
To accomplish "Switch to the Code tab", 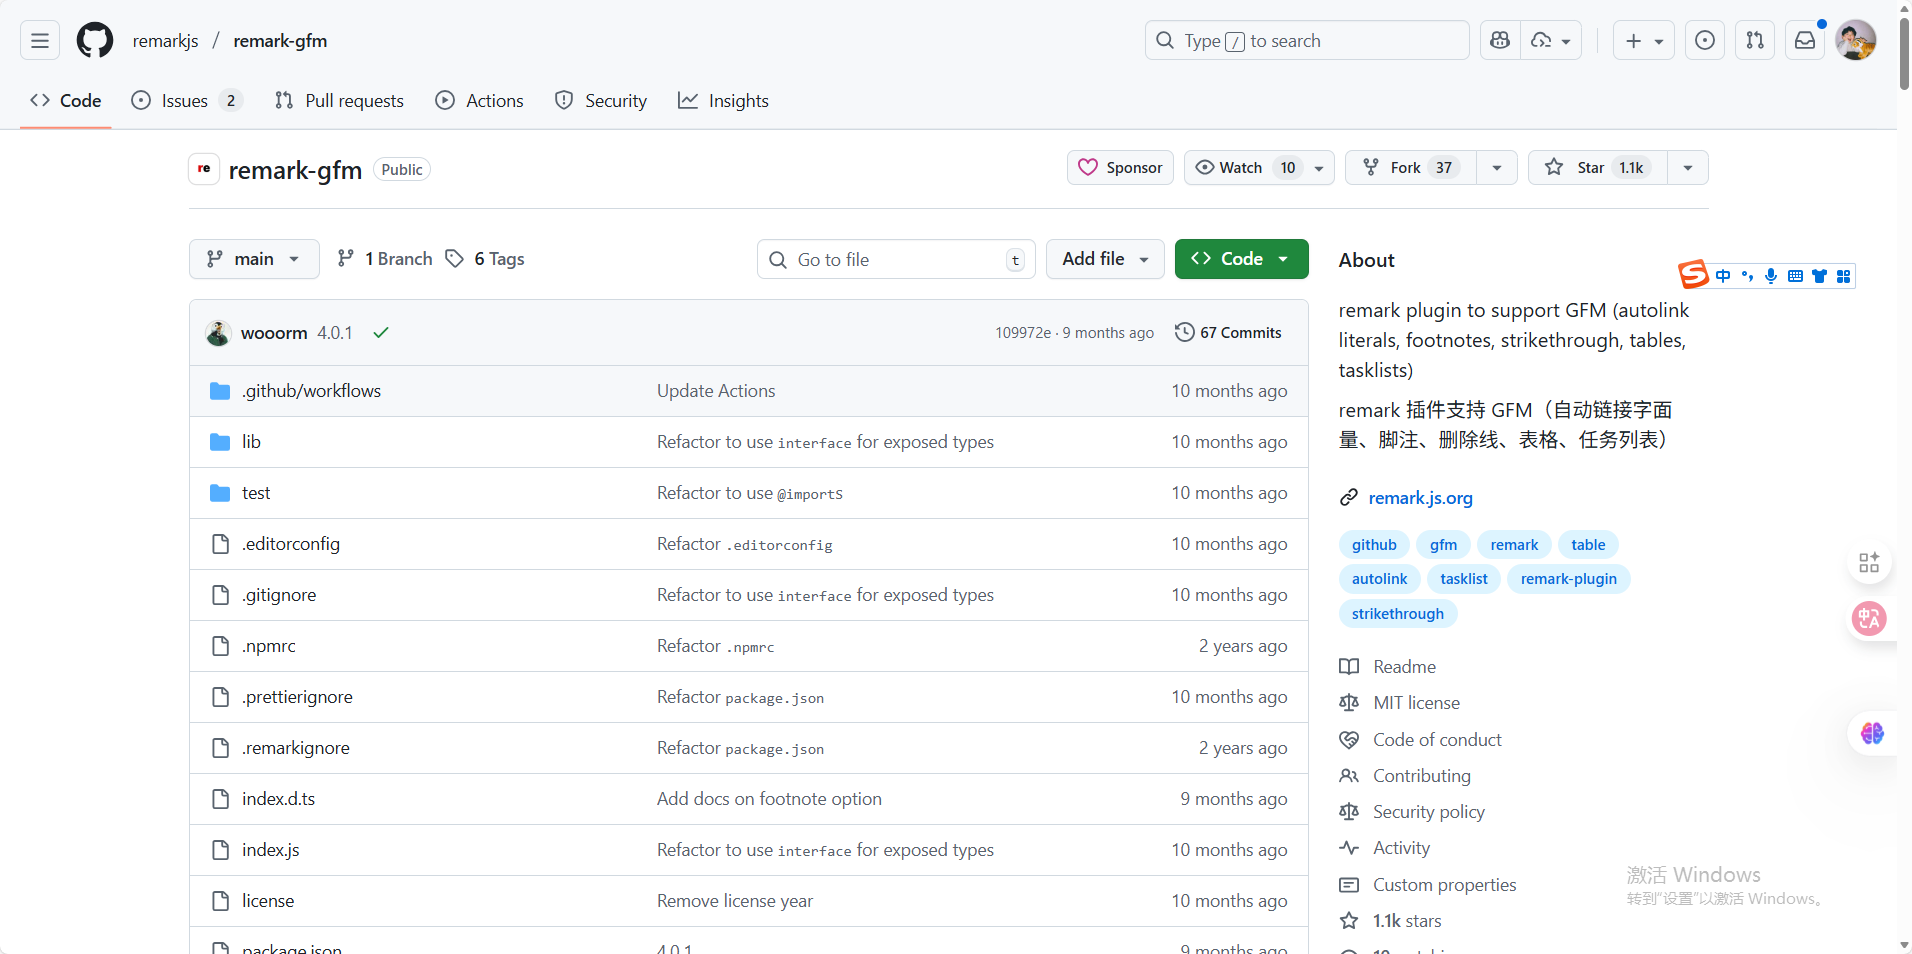I will pos(66,101).
